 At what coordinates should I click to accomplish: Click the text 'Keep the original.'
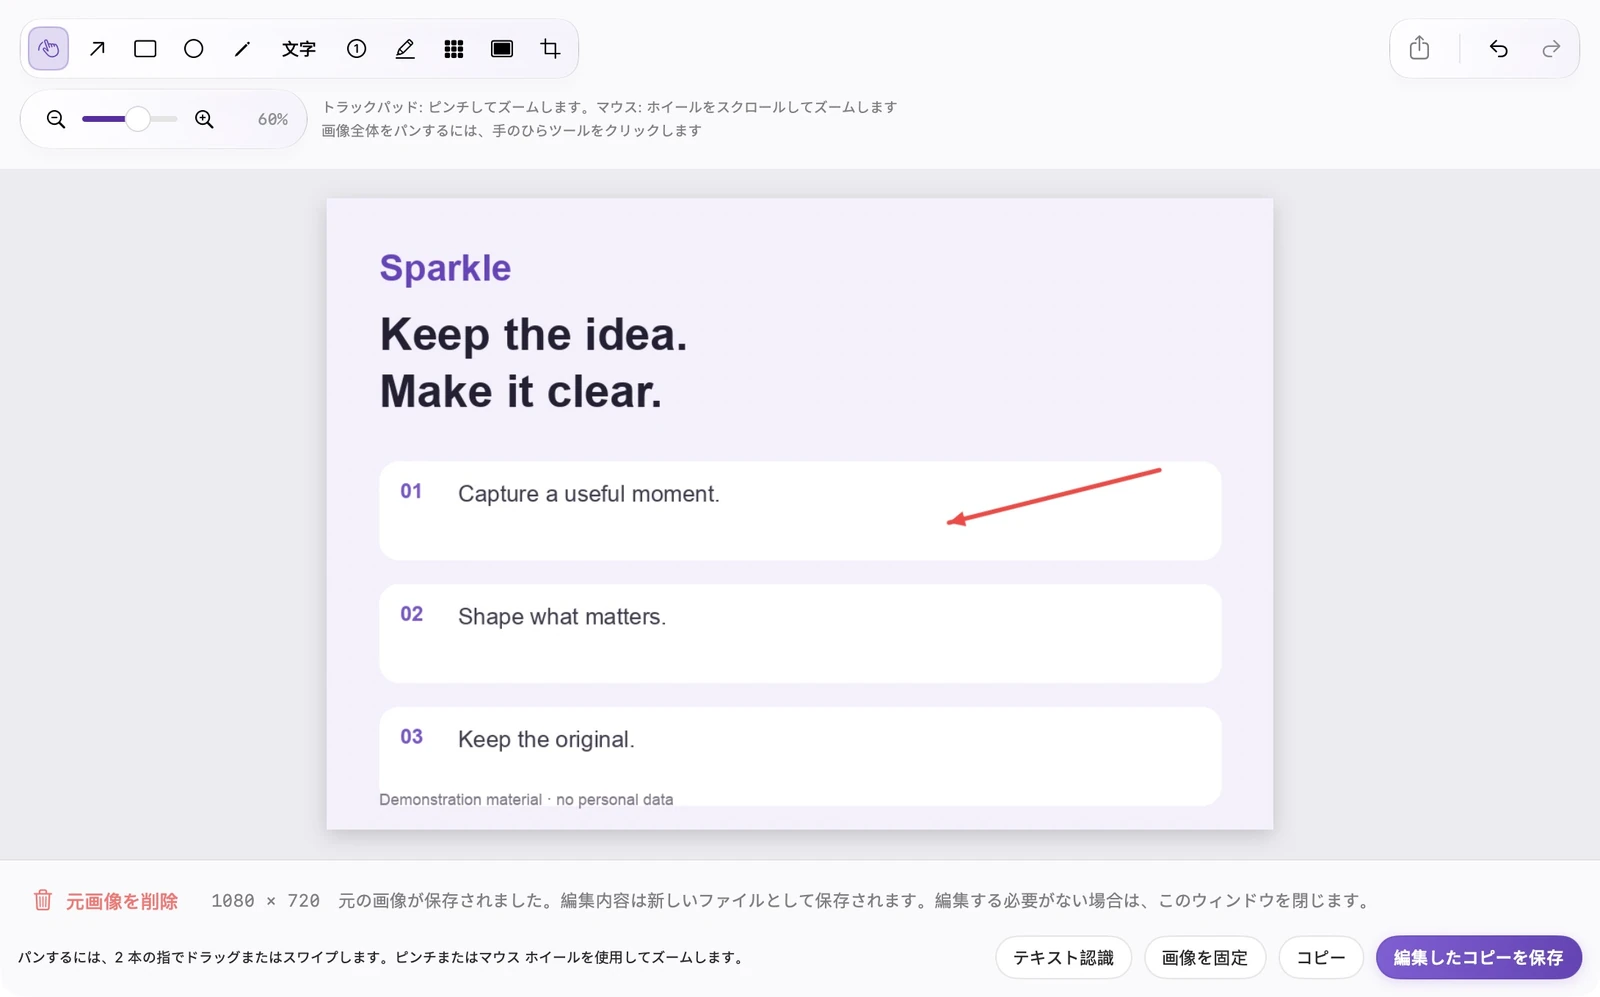546,740
